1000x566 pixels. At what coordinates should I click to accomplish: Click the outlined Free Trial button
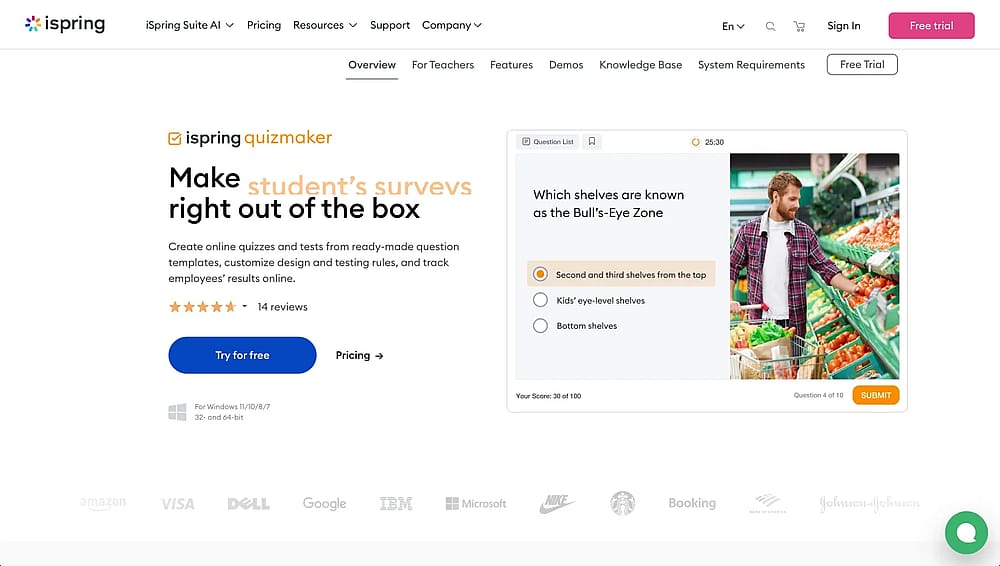point(862,64)
